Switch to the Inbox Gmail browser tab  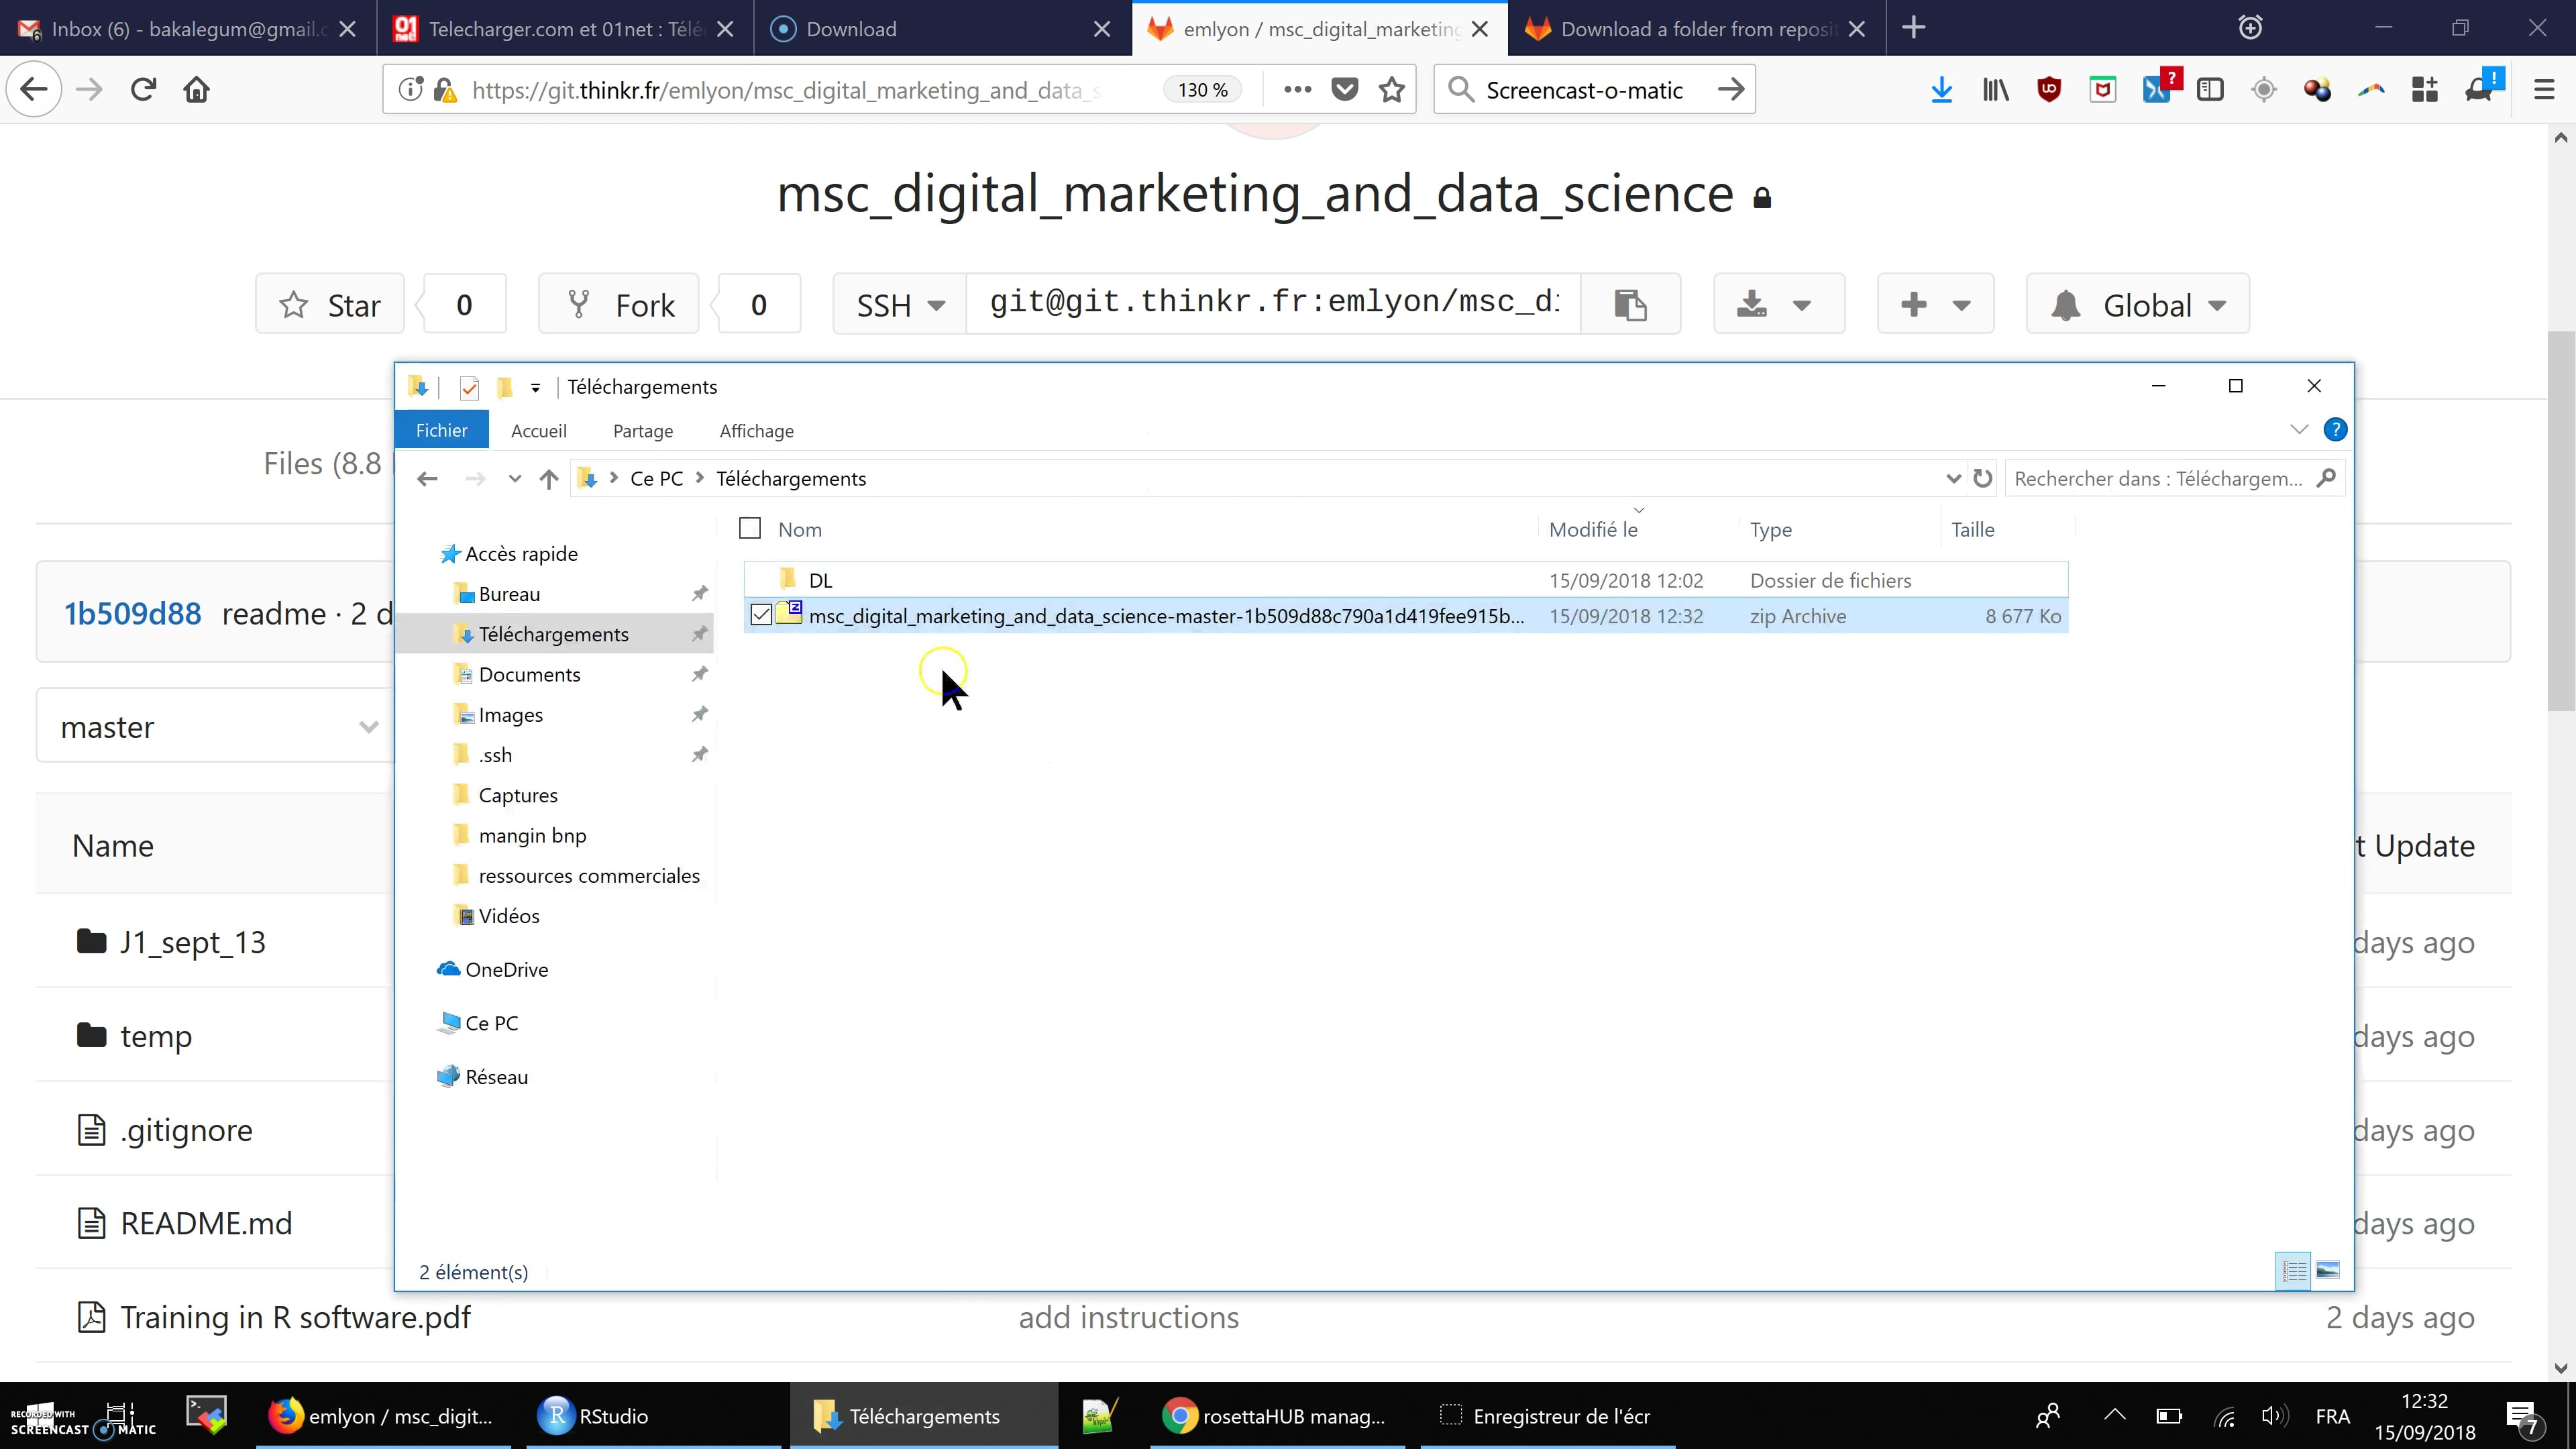pos(188,29)
